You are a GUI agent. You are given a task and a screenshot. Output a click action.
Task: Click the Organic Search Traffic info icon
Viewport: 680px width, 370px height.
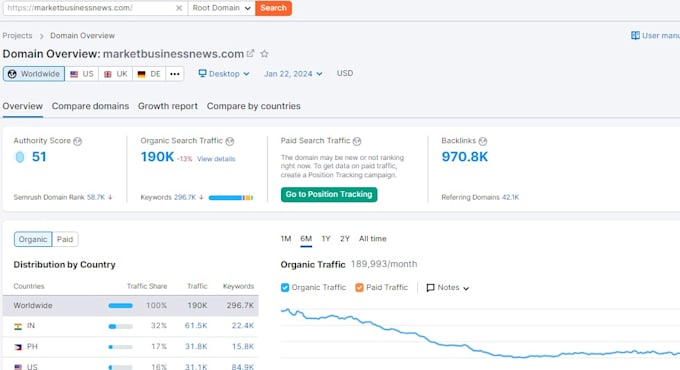click(230, 141)
